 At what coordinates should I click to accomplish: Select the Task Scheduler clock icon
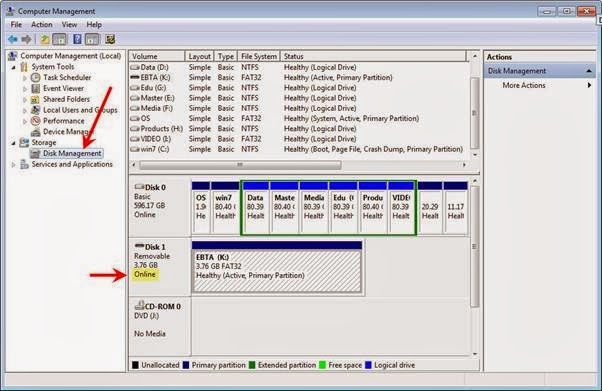35,78
